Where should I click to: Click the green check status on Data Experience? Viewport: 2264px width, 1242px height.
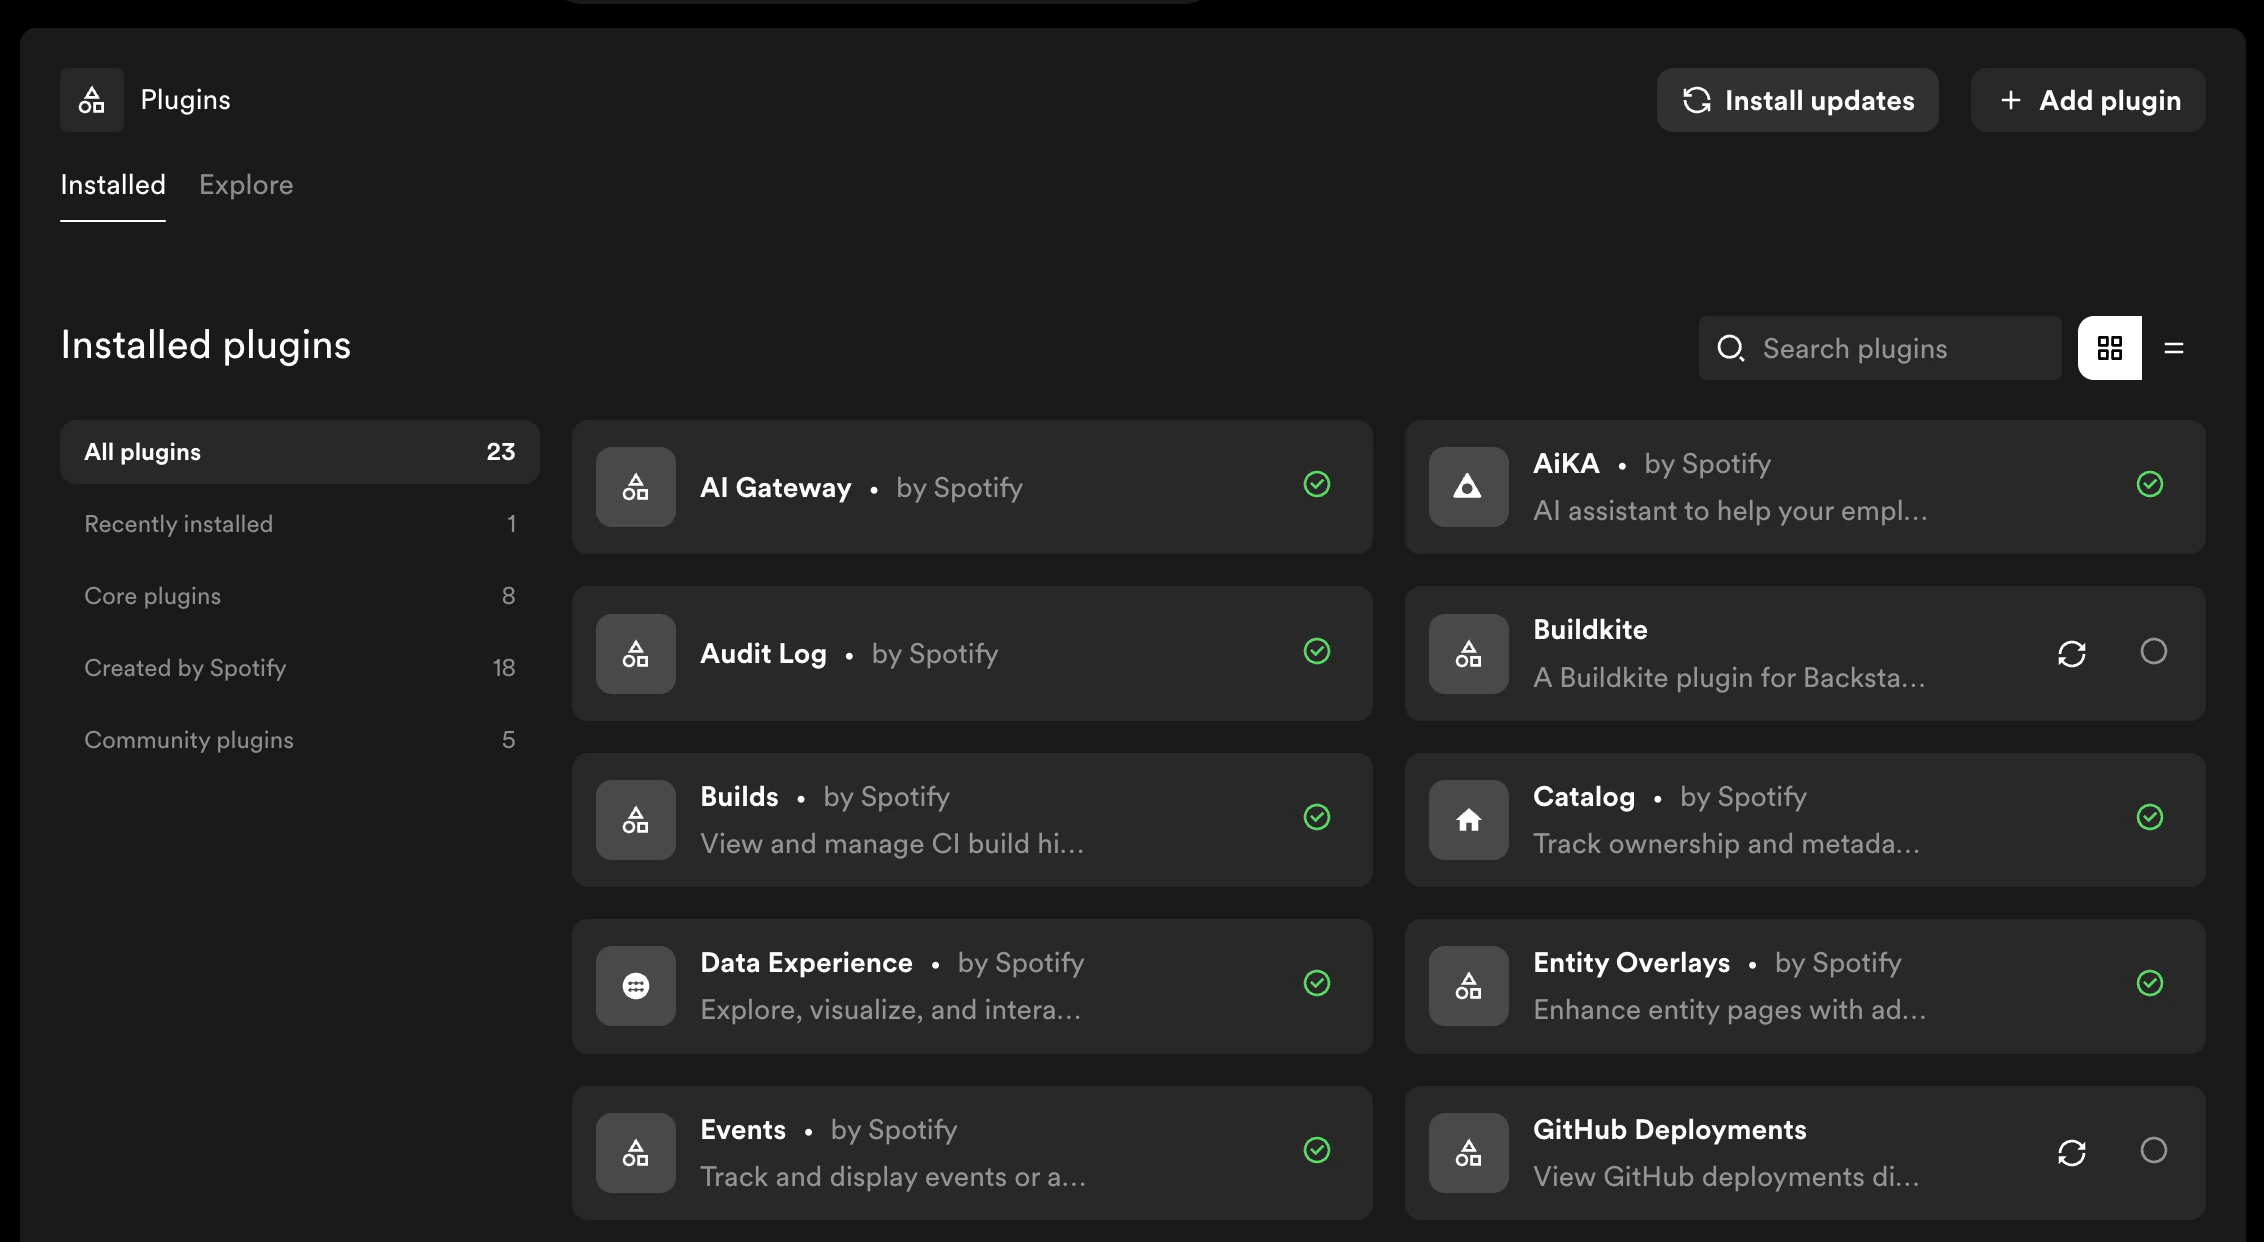tap(1317, 983)
